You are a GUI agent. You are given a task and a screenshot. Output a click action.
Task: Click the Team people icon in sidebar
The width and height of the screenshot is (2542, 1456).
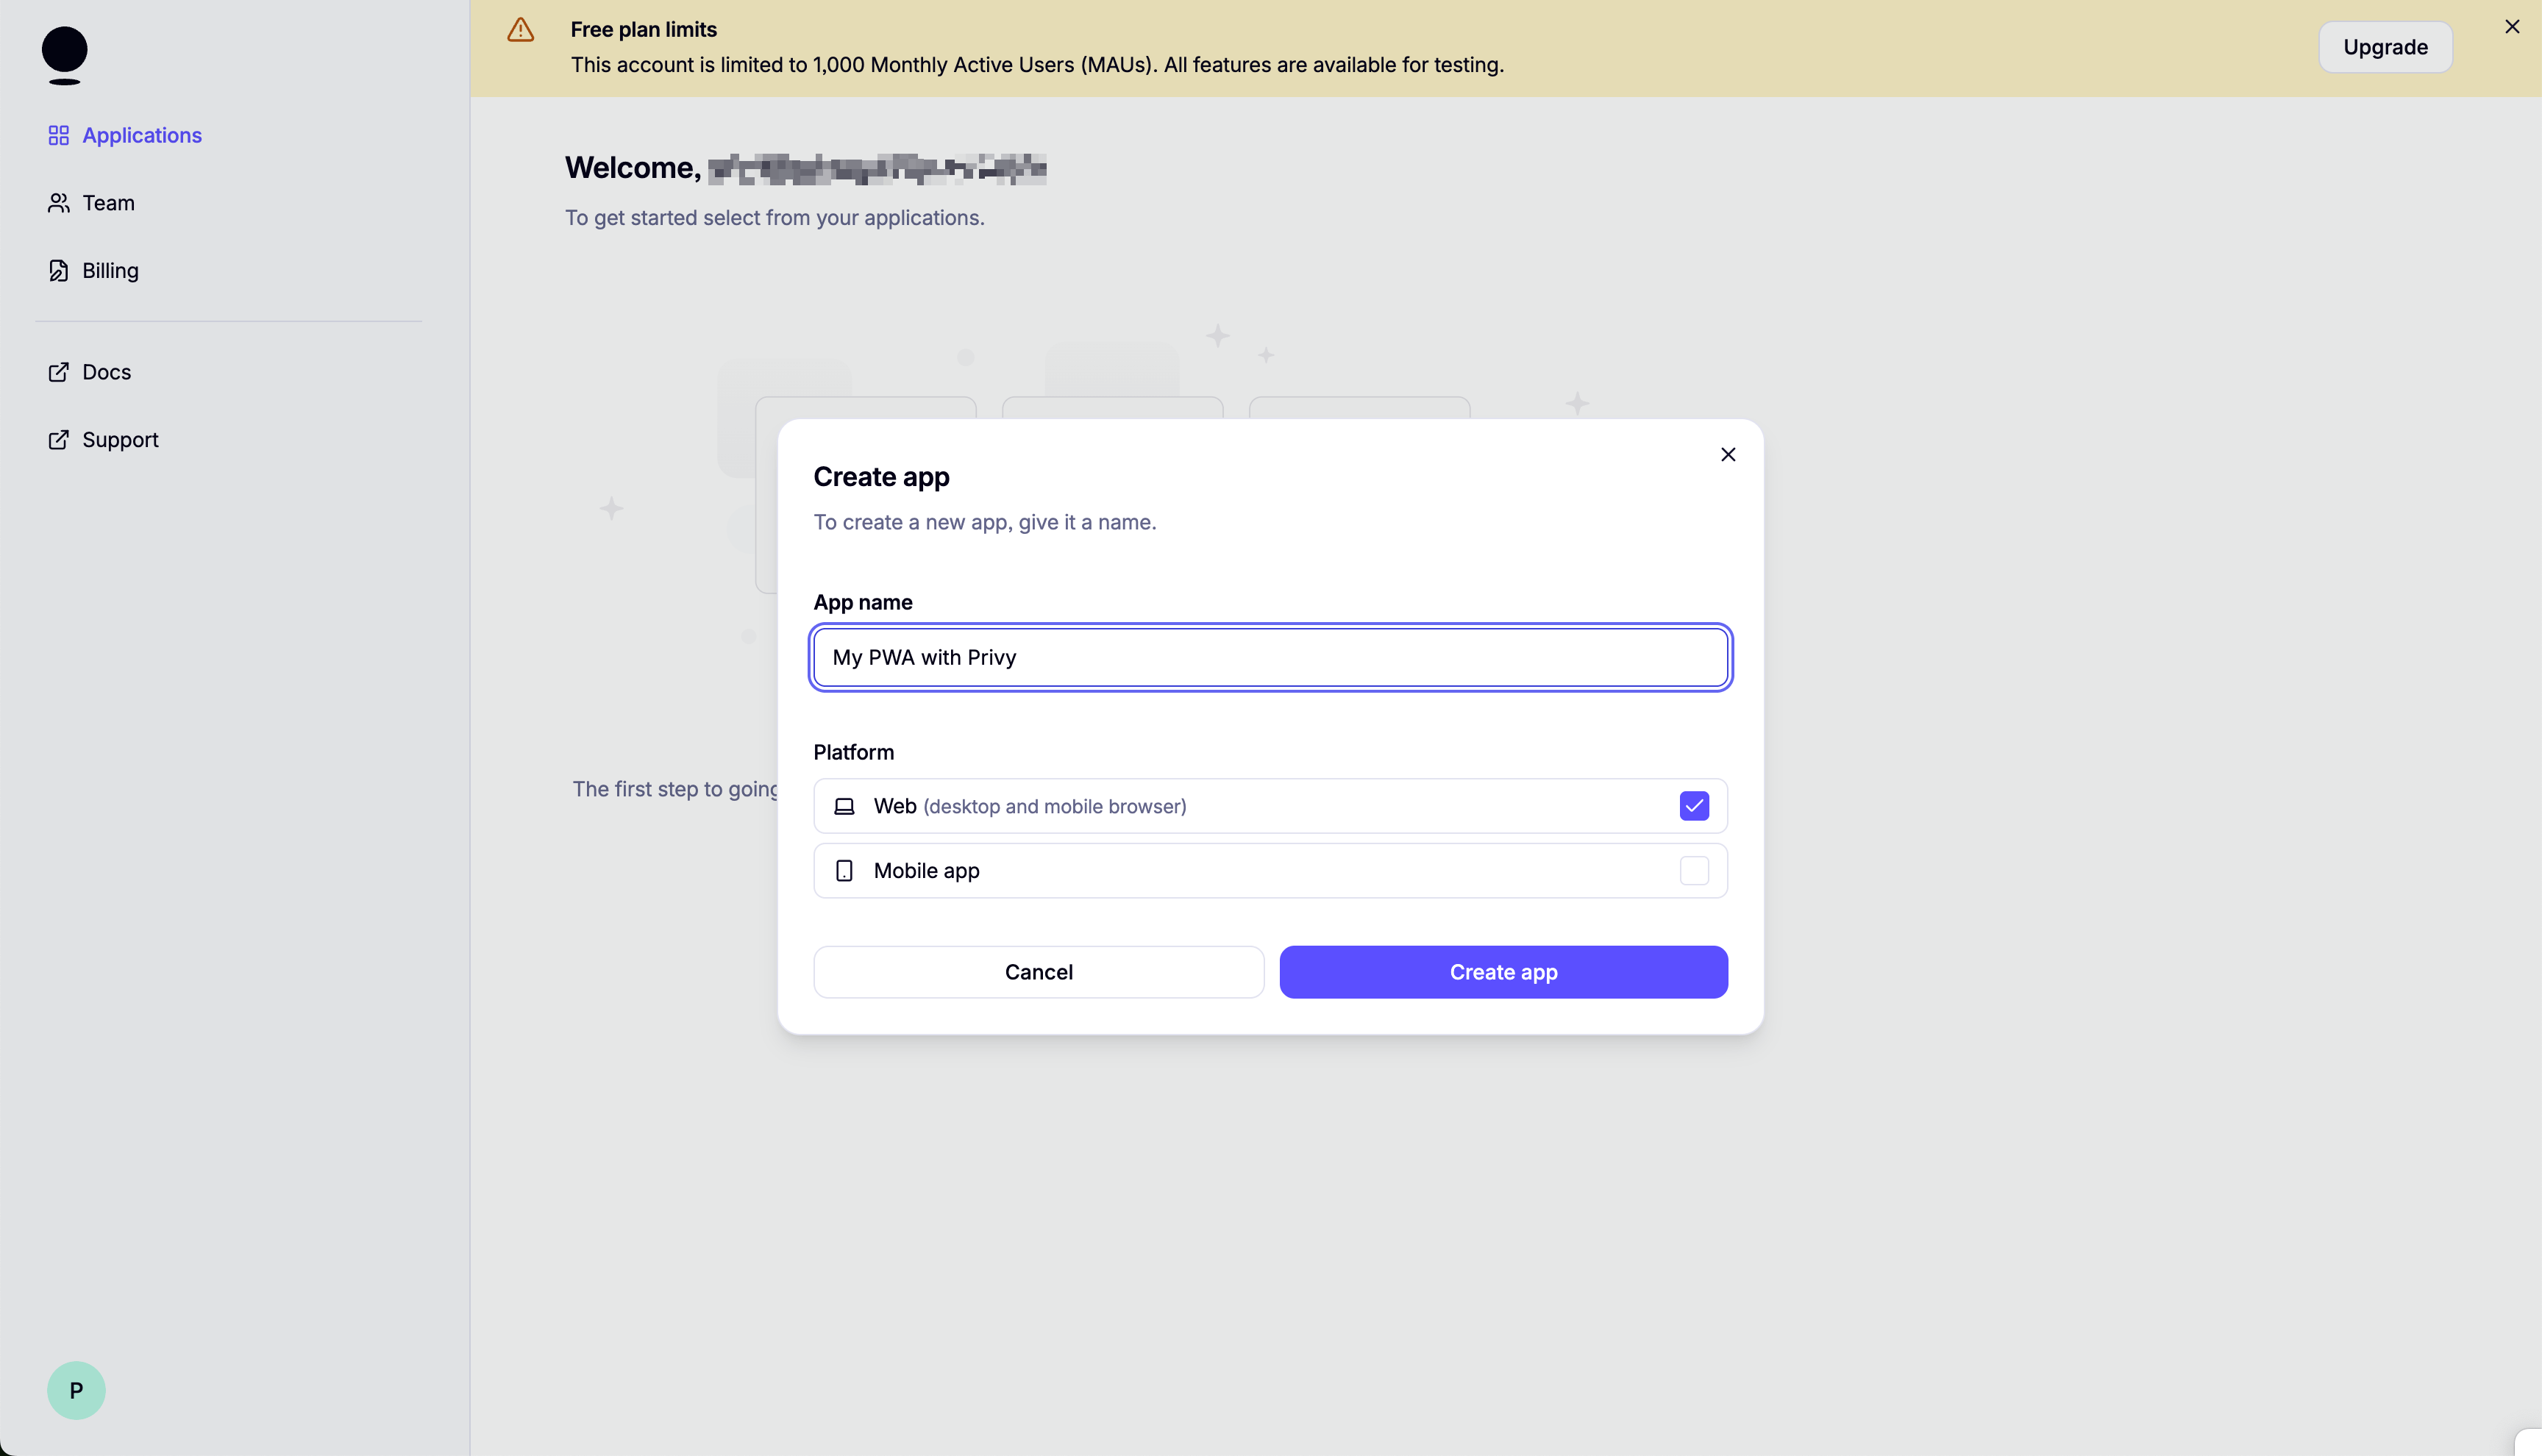coord(58,203)
